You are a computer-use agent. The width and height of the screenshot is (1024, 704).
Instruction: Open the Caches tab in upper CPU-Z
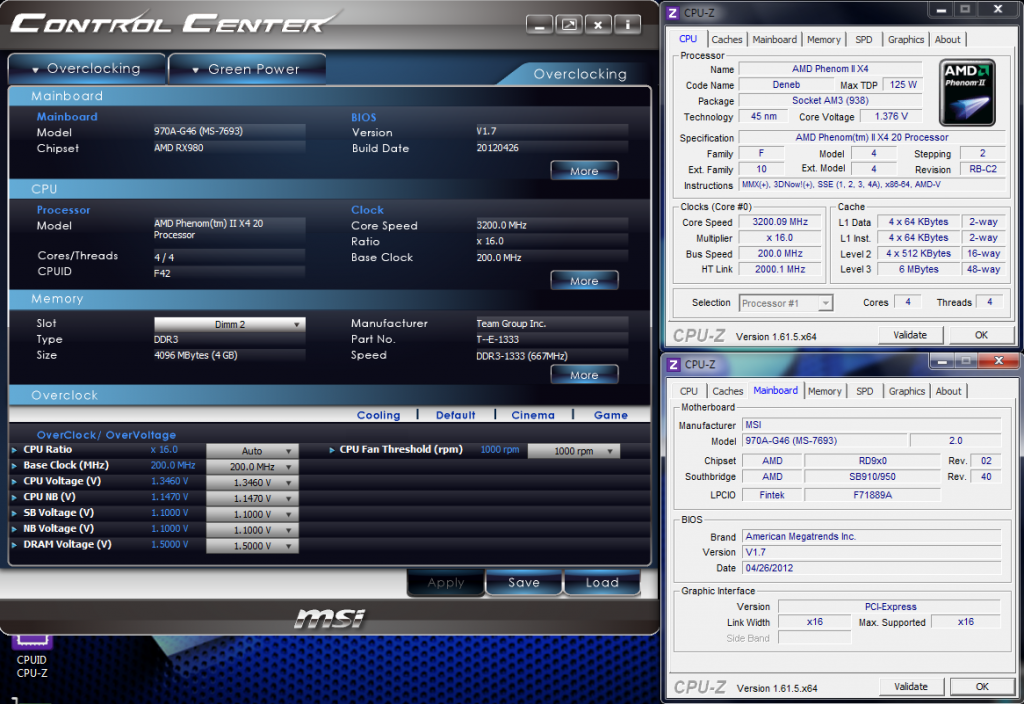[727, 40]
